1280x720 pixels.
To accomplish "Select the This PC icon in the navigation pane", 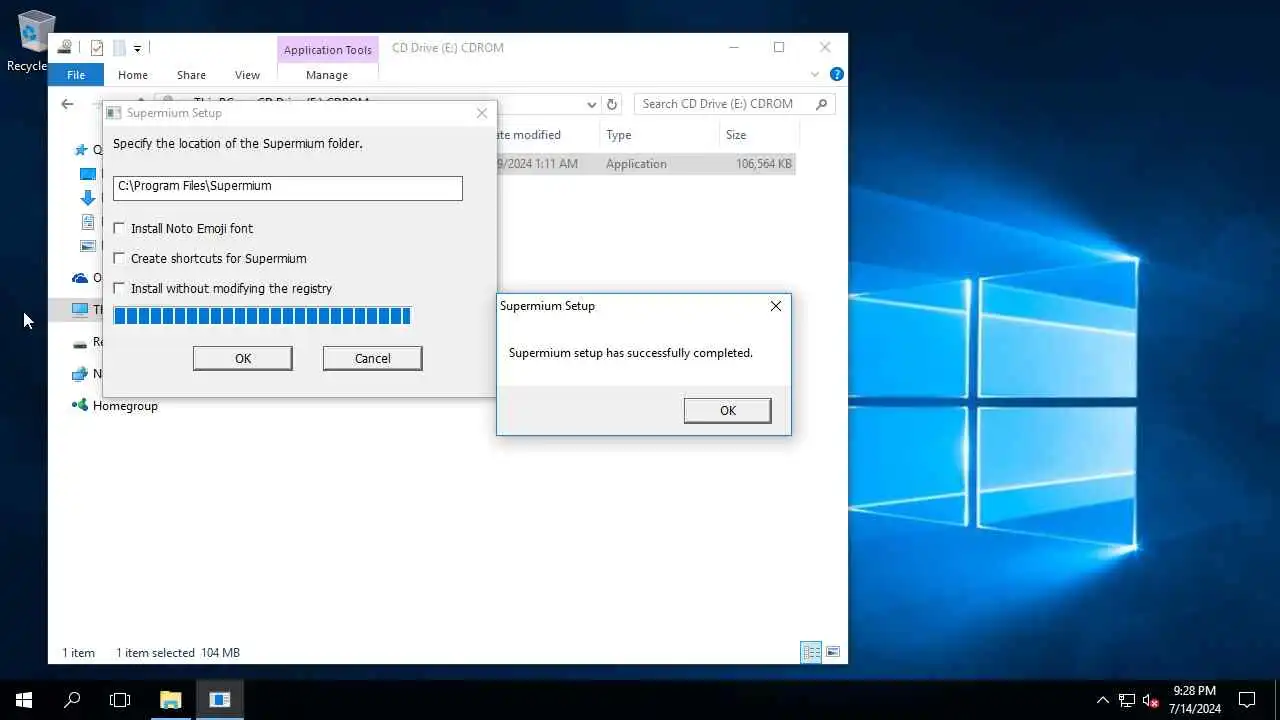I will (x=80, y=310).
